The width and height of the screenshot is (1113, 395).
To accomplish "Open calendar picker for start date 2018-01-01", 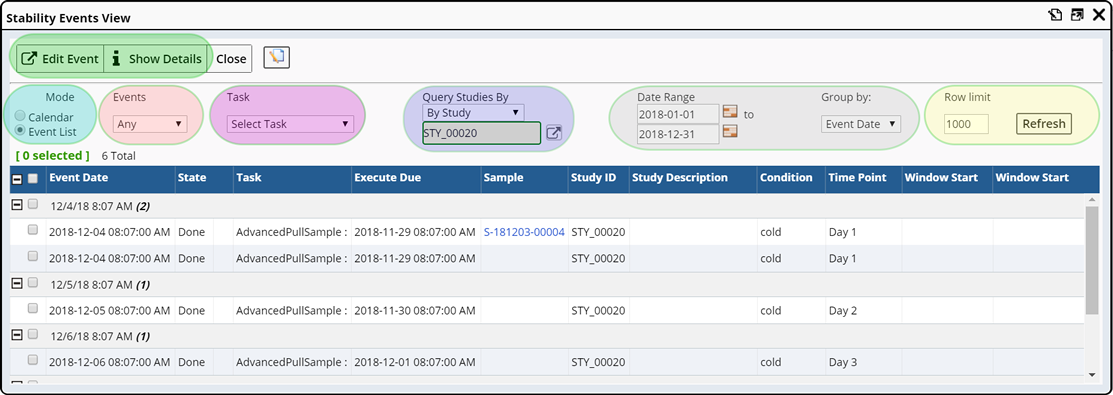I will 730,112.
